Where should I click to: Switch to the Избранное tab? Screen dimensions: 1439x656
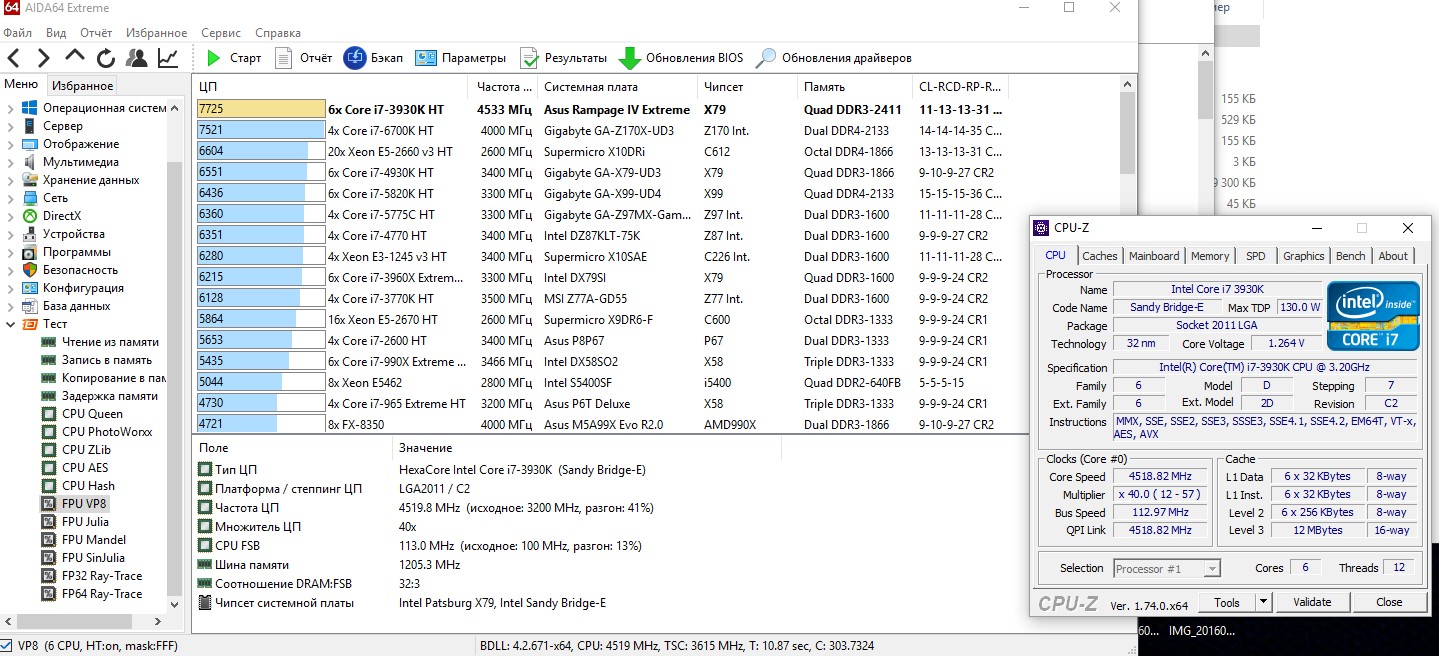(x=83, y=86)
